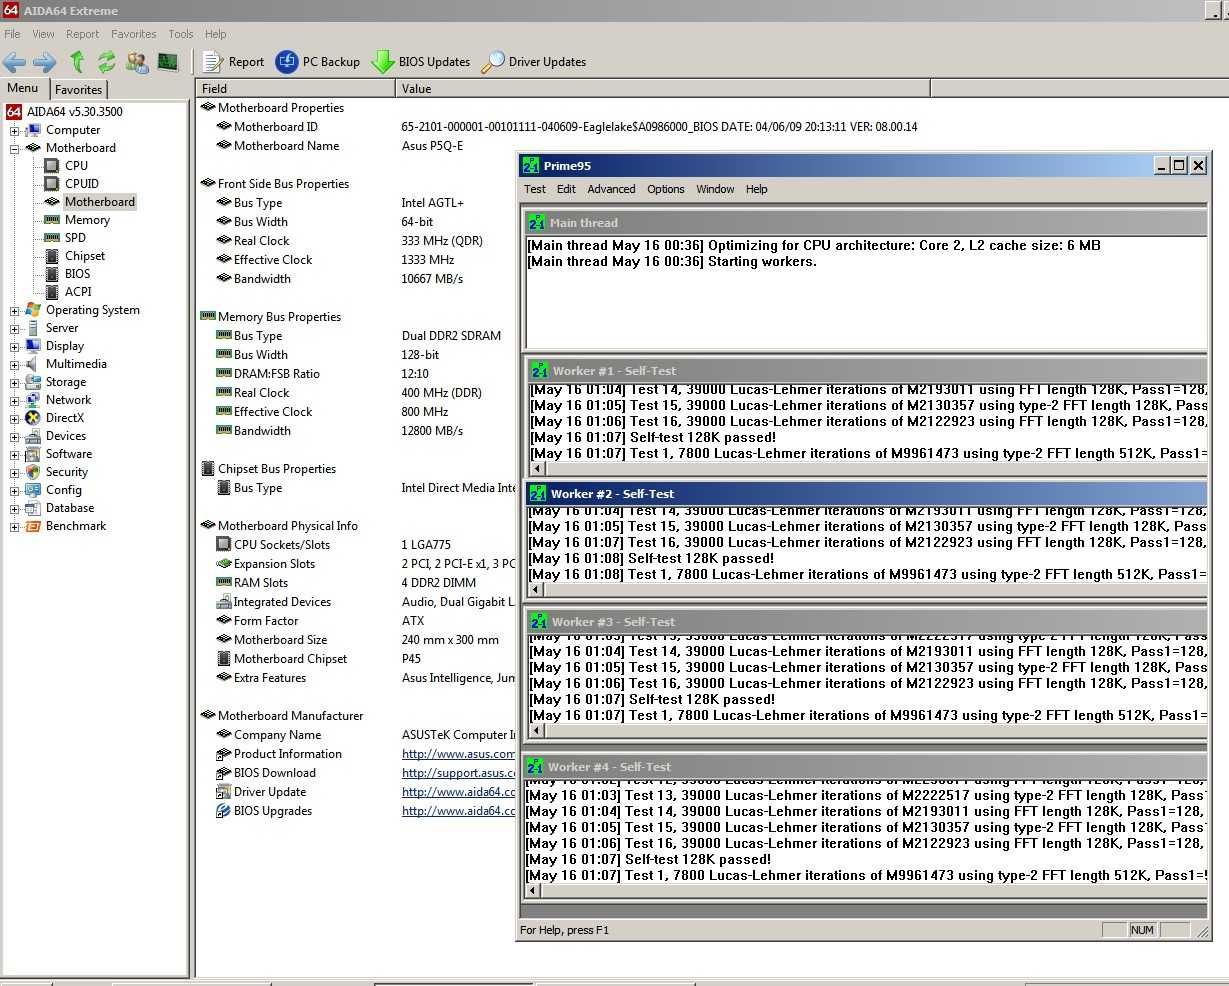Switch to the Menu tab
The width and height of the screenshot is (1229, 986).
click(x=23, y=88)
